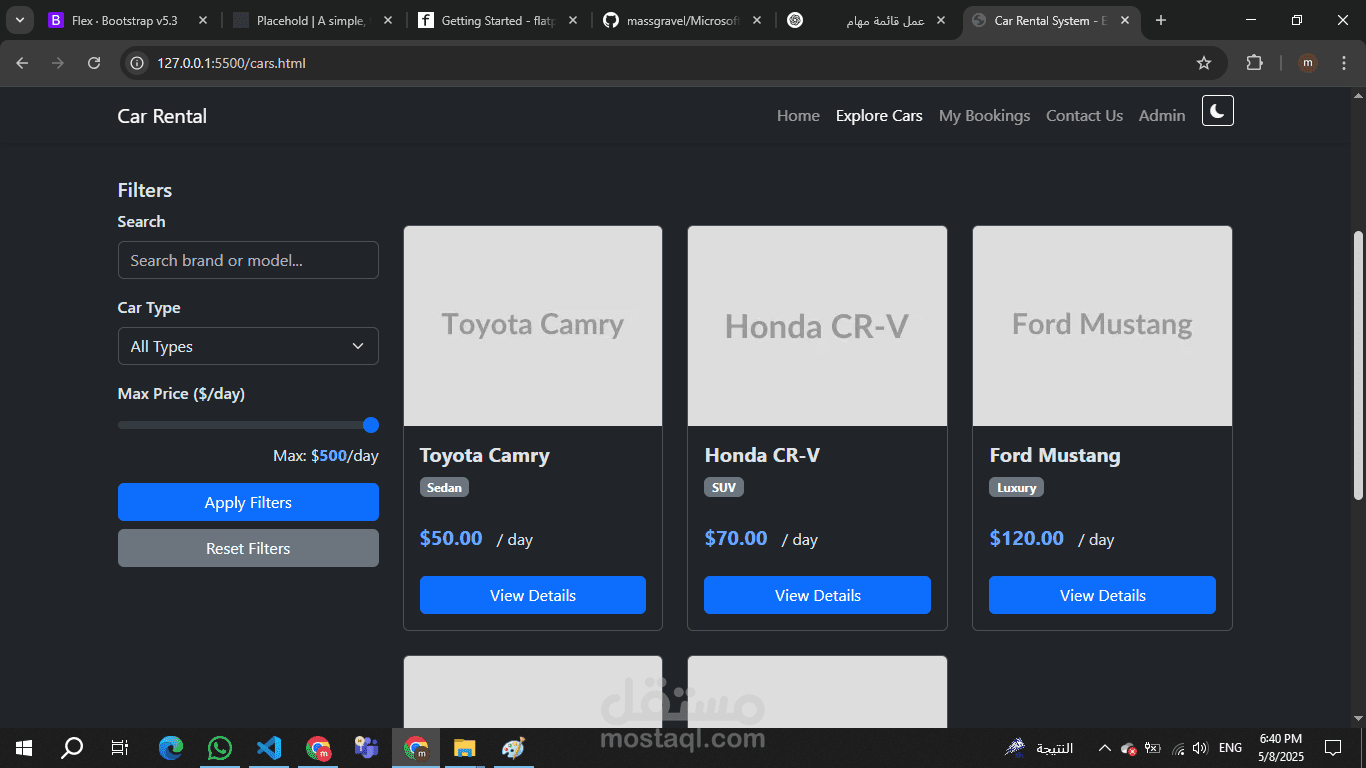View Details for Ford Mustang
1366x768 pixels.
coord(1102,595)
